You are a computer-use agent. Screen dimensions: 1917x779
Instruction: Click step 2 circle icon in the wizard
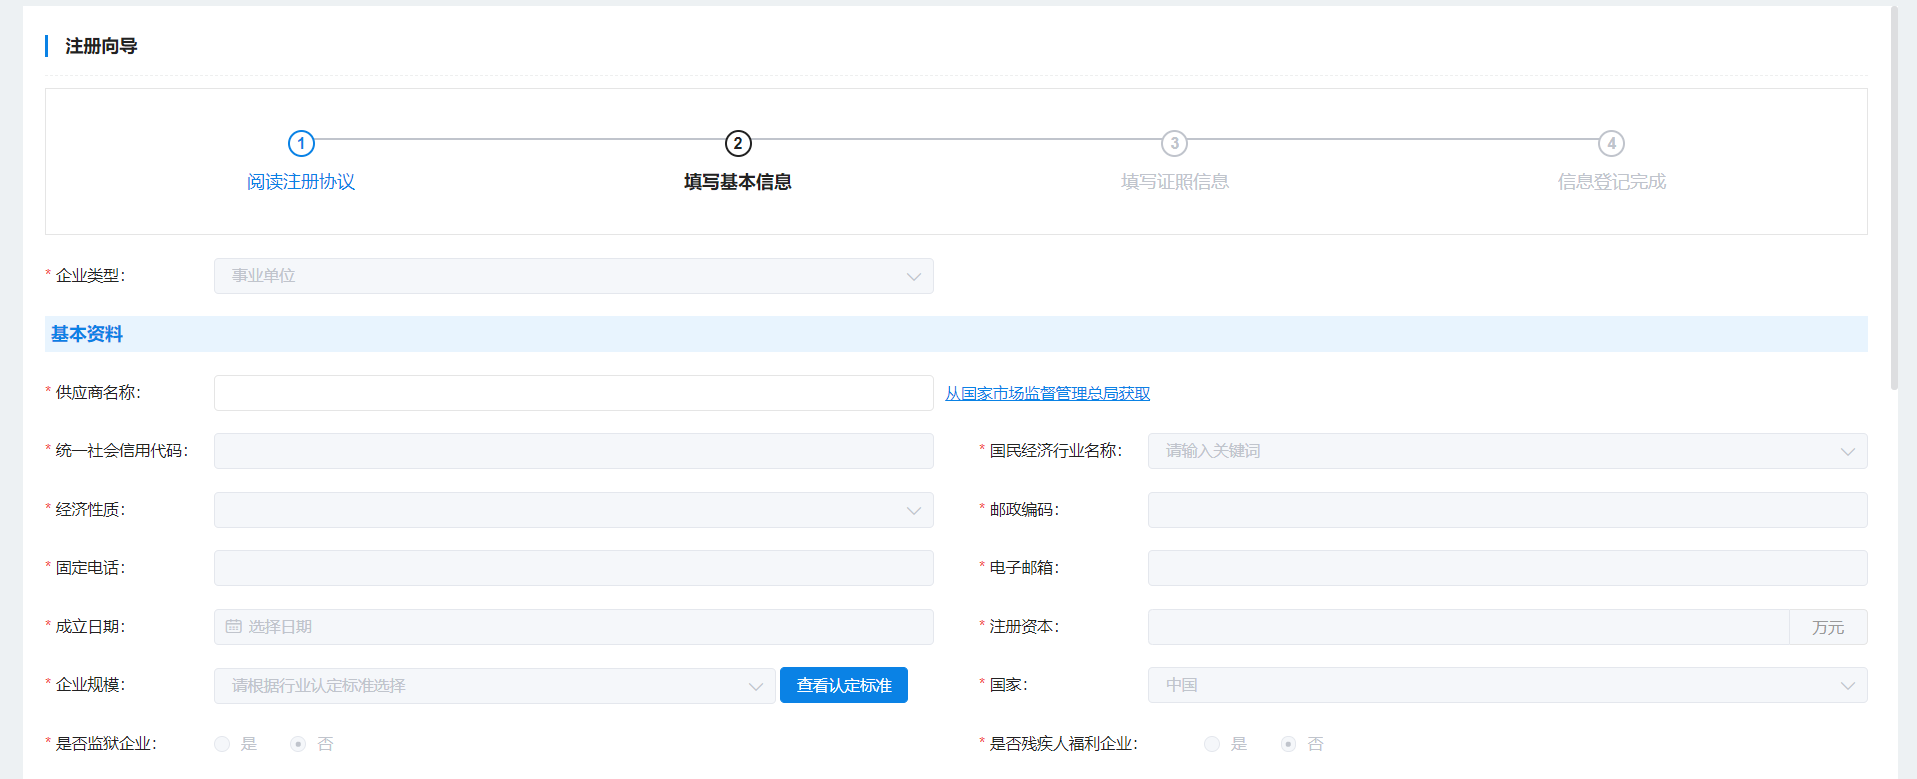738,143
